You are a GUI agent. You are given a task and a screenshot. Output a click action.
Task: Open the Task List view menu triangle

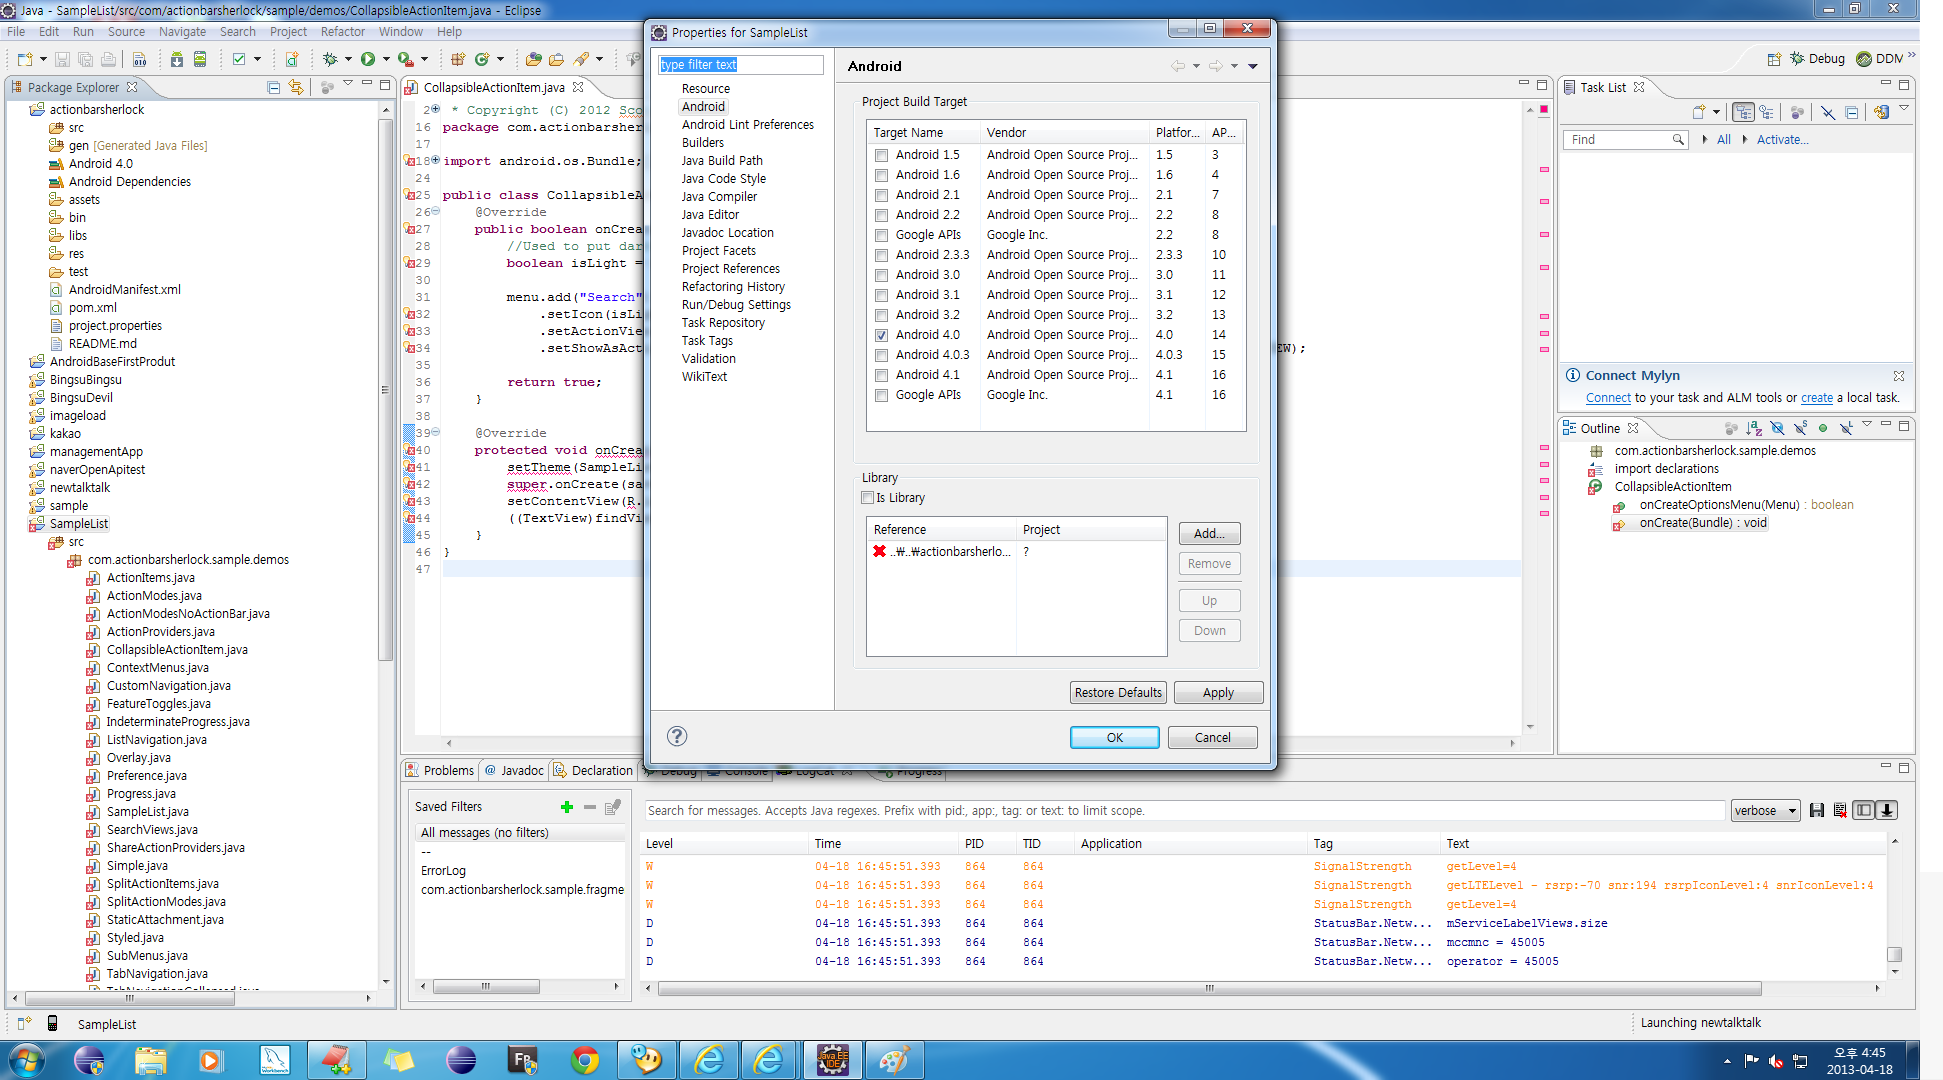(1903, 108)
